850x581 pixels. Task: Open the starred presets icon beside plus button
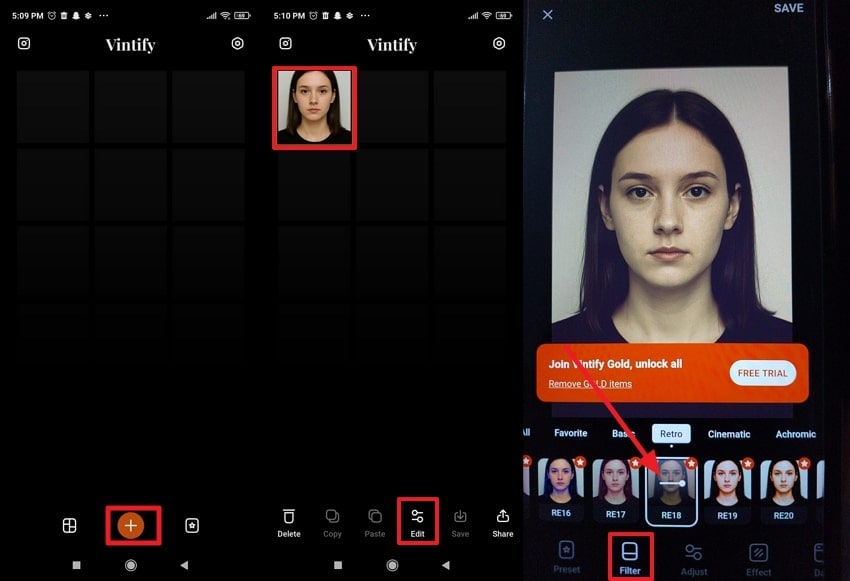(x=192, y=525)
